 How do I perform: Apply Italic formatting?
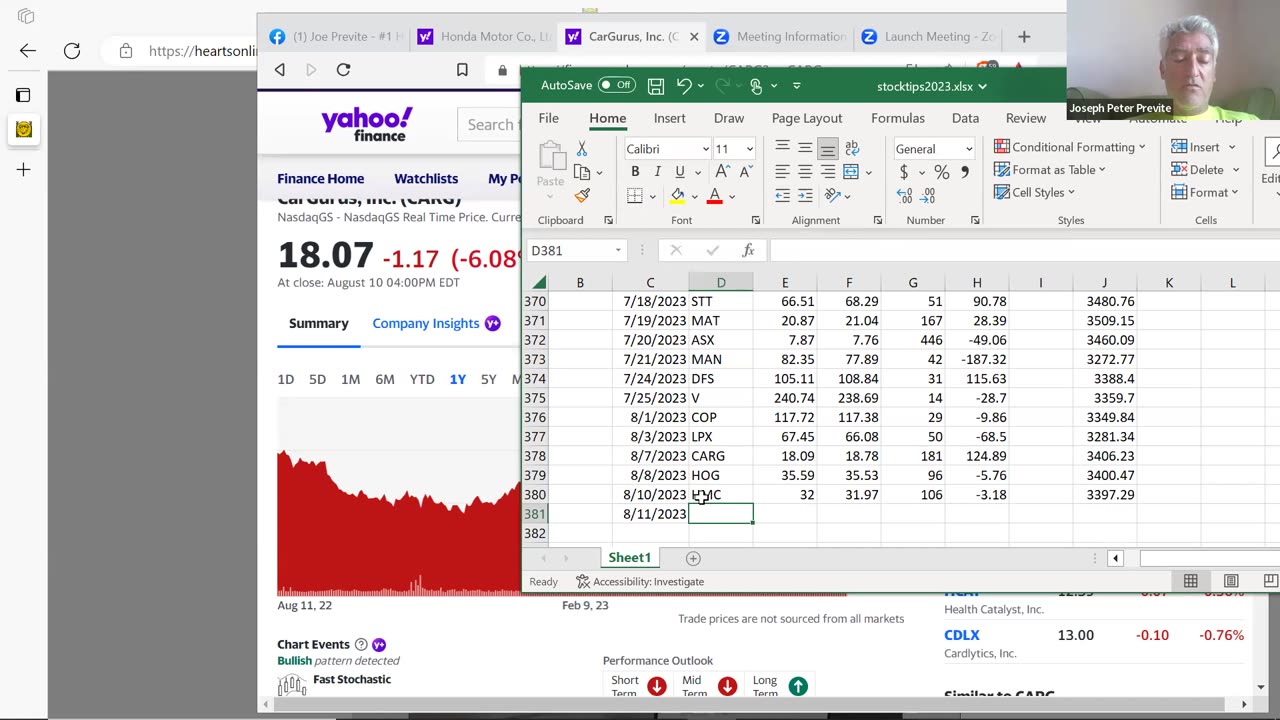(x=657, y=172)
